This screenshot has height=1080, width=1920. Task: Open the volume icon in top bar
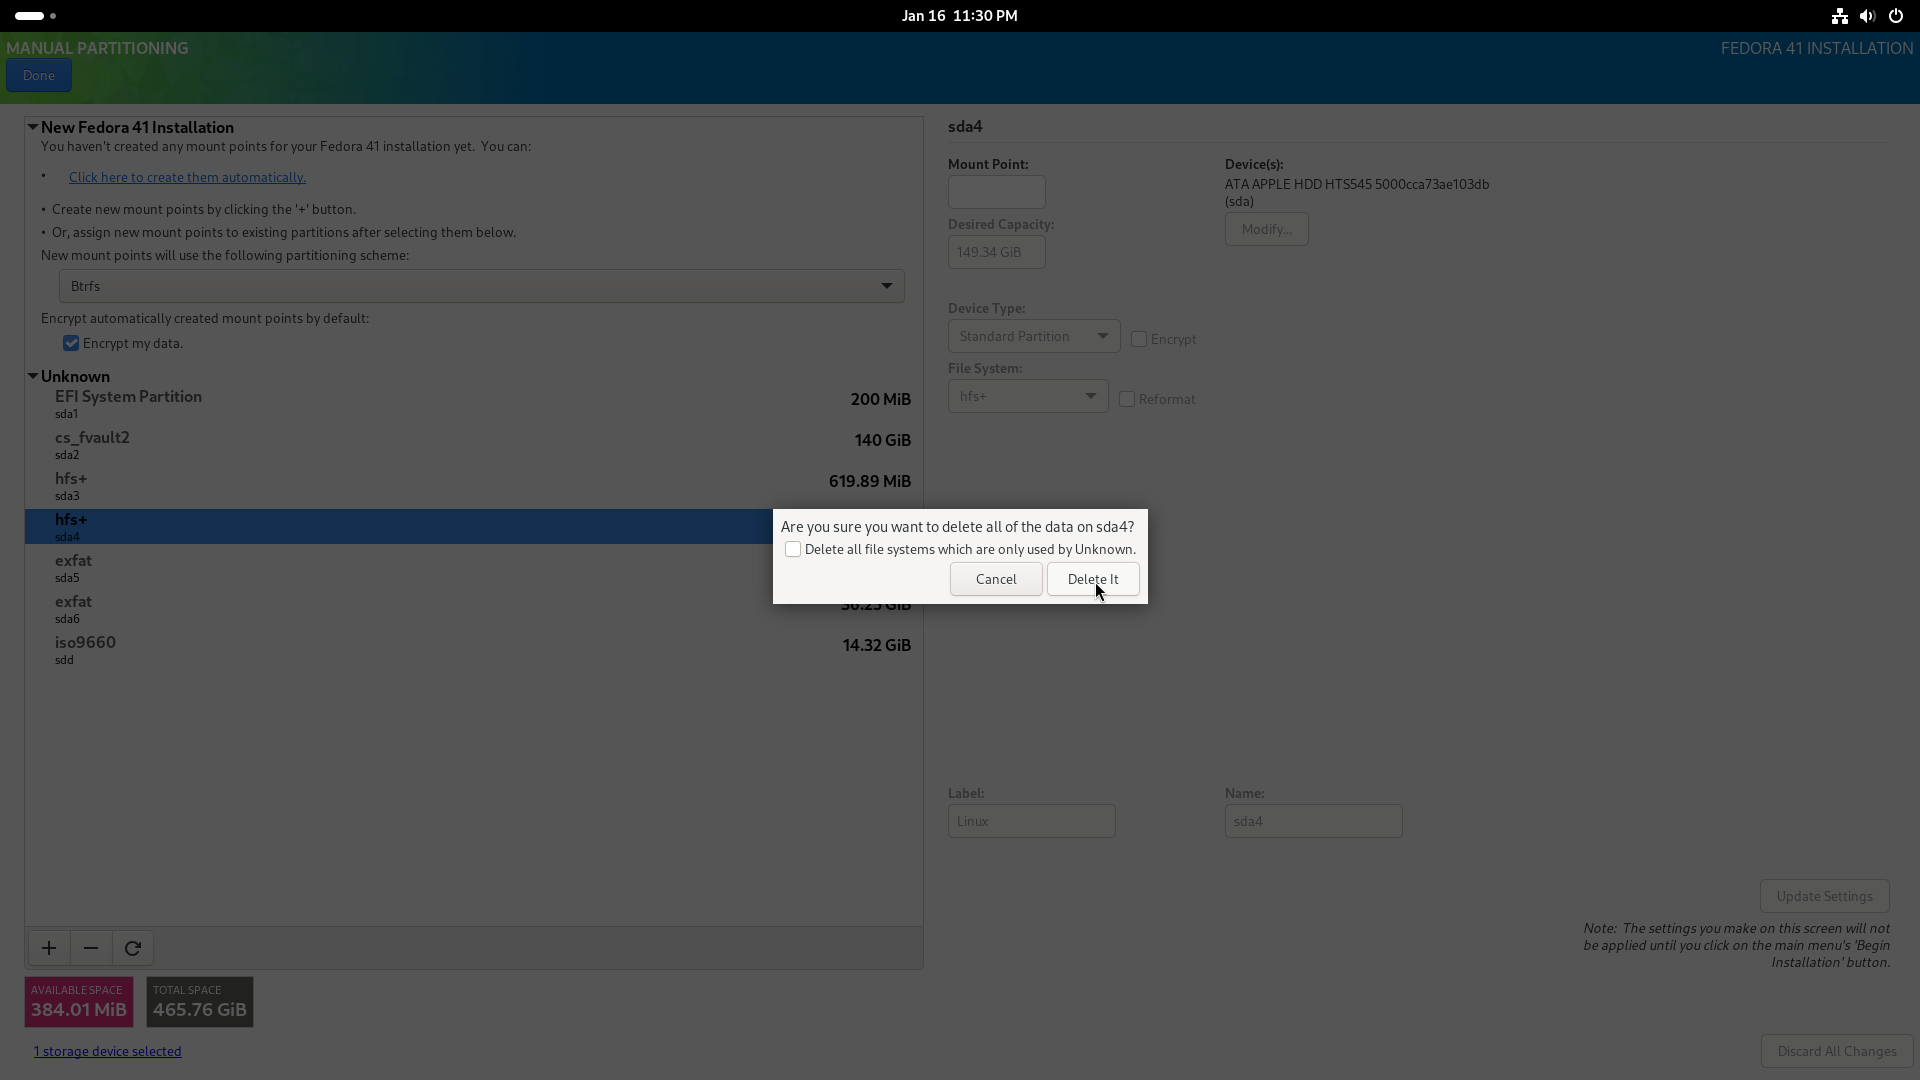coord(1867,16)
